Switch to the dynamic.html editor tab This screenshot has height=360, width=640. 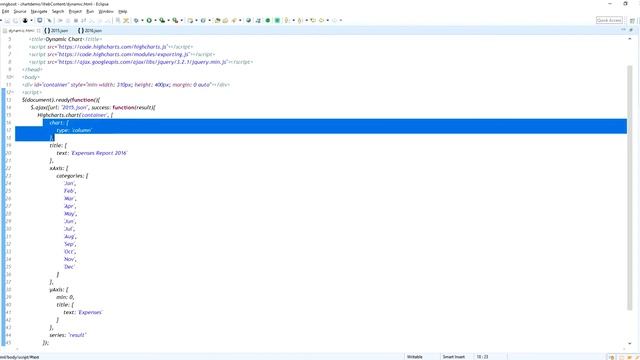tap(21, 31)
